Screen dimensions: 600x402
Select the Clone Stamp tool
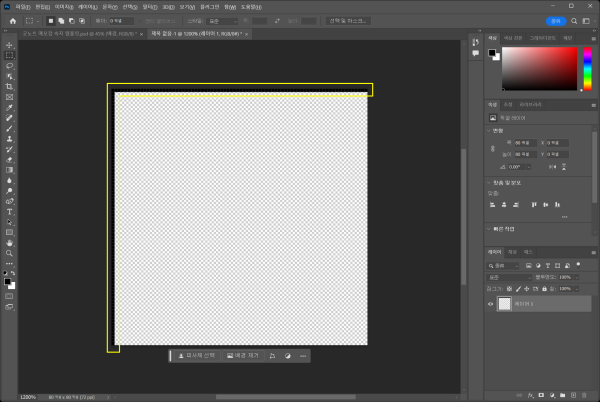[x=9, y=139]
